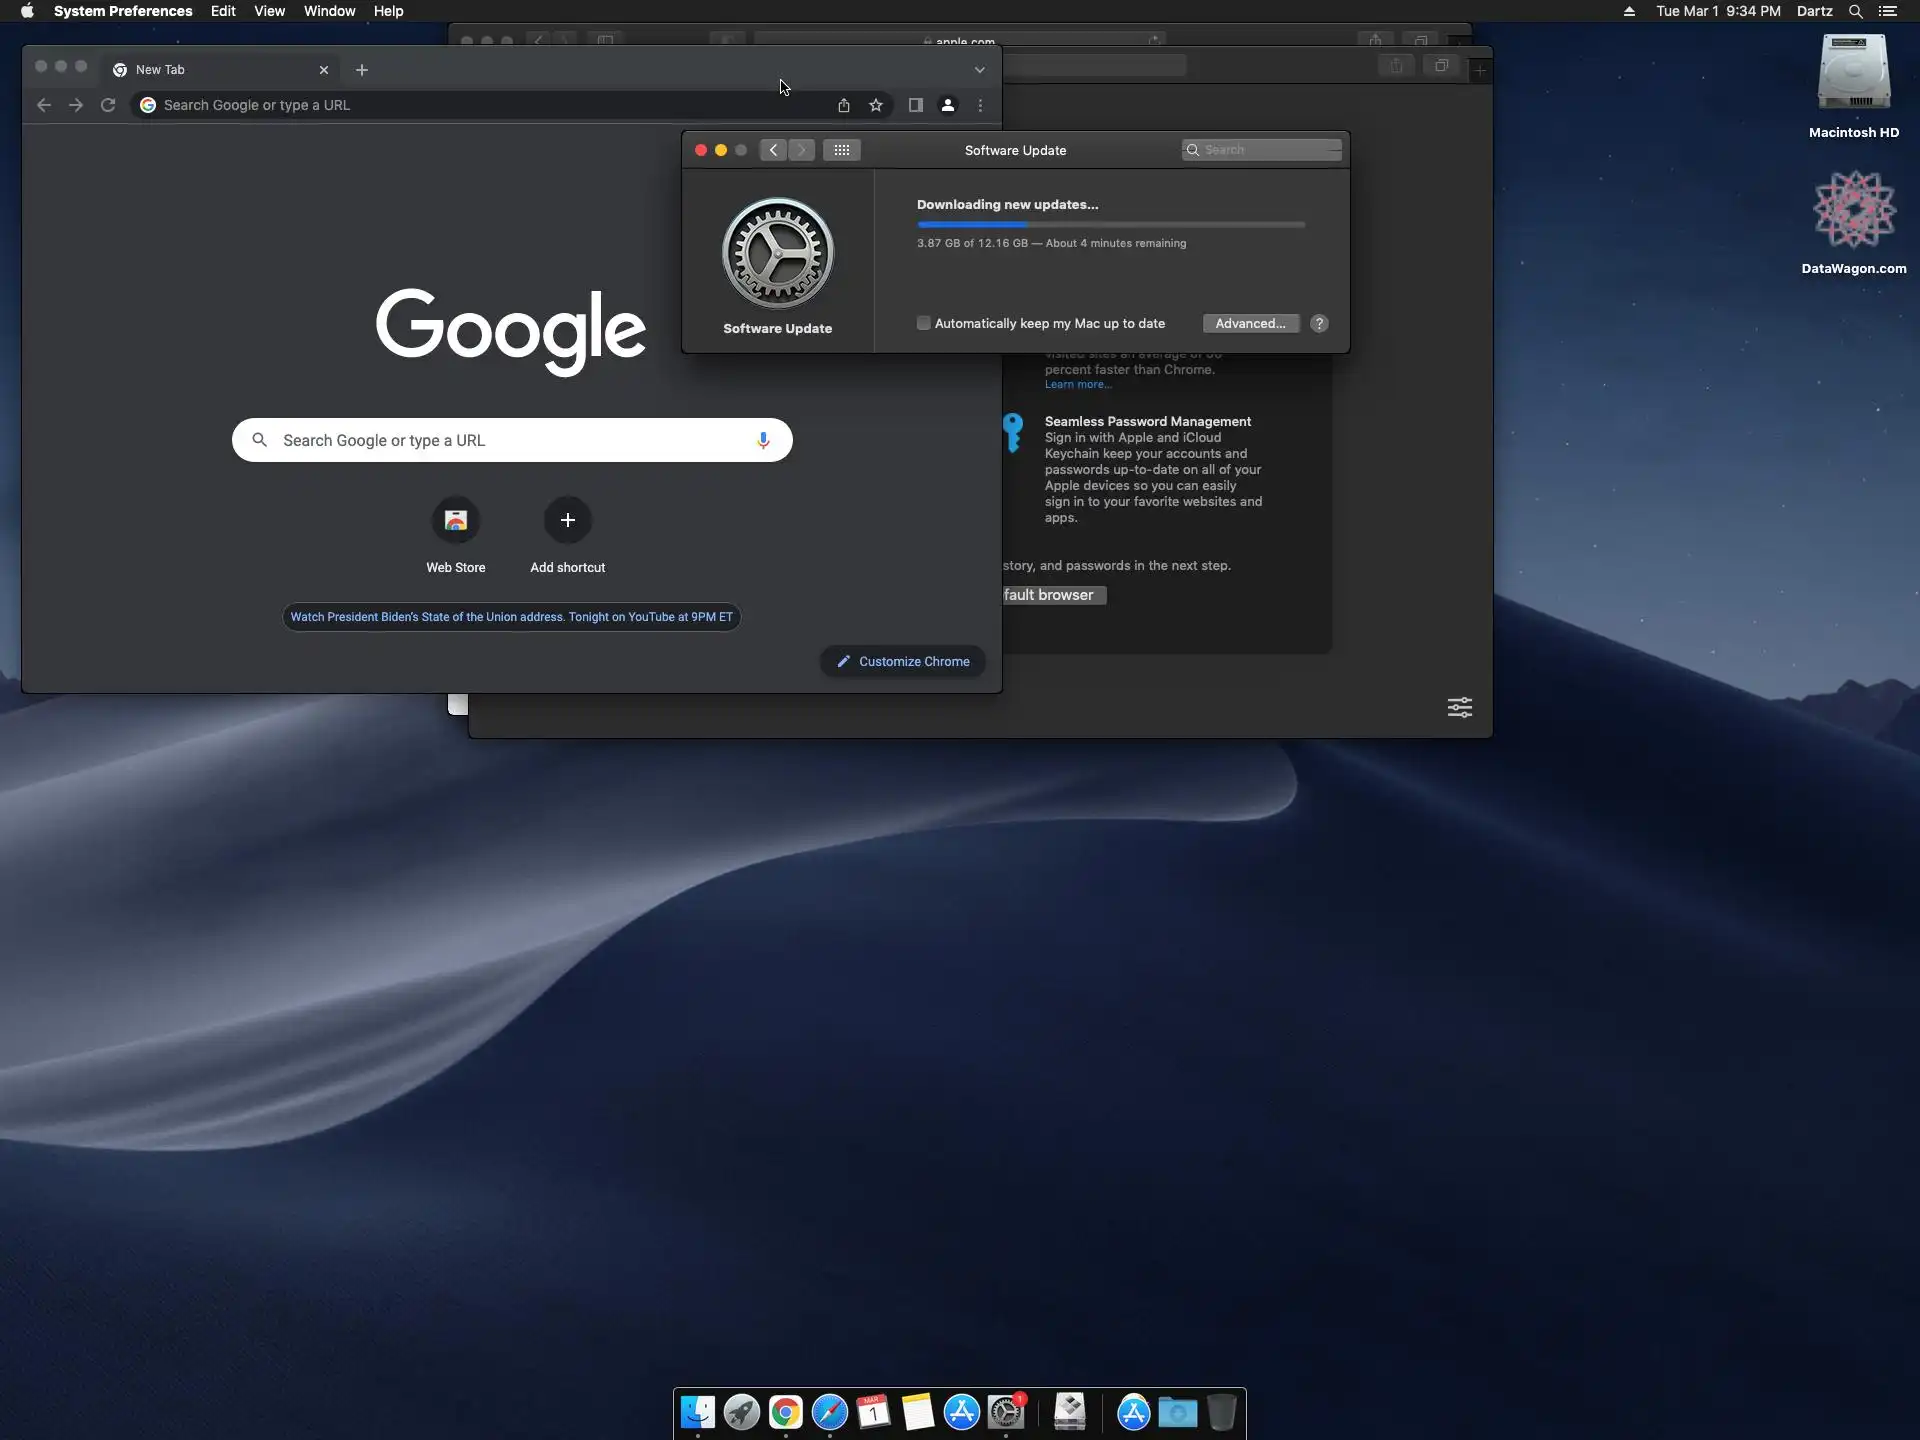Show all preferences grid icon

click(841, 150)
